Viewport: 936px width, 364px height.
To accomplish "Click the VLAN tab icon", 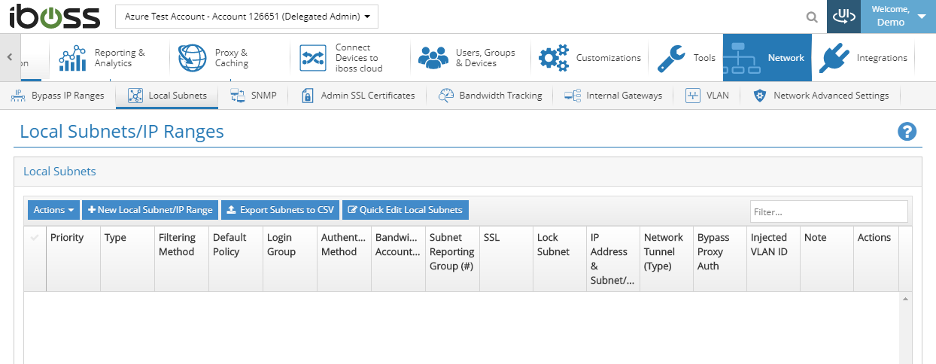I will click(x=692, y=95).
